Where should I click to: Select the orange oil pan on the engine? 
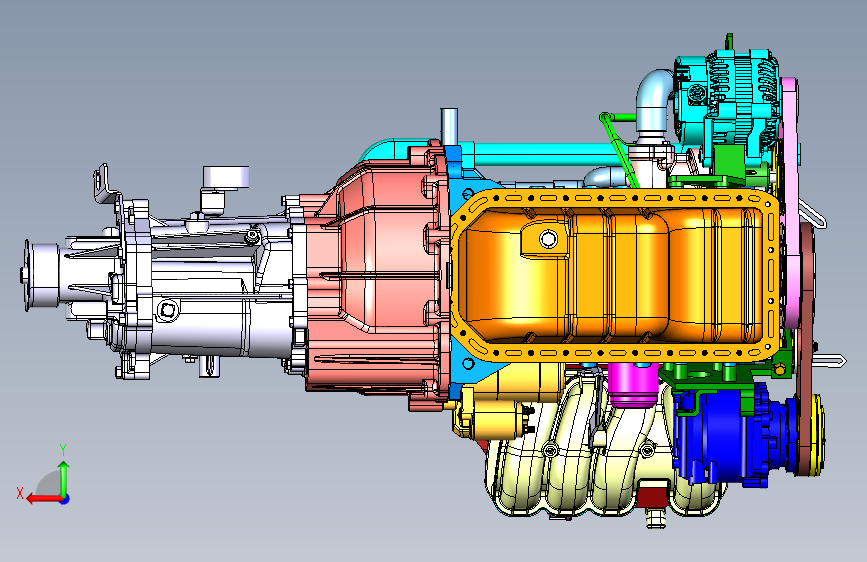pos(614,275)
